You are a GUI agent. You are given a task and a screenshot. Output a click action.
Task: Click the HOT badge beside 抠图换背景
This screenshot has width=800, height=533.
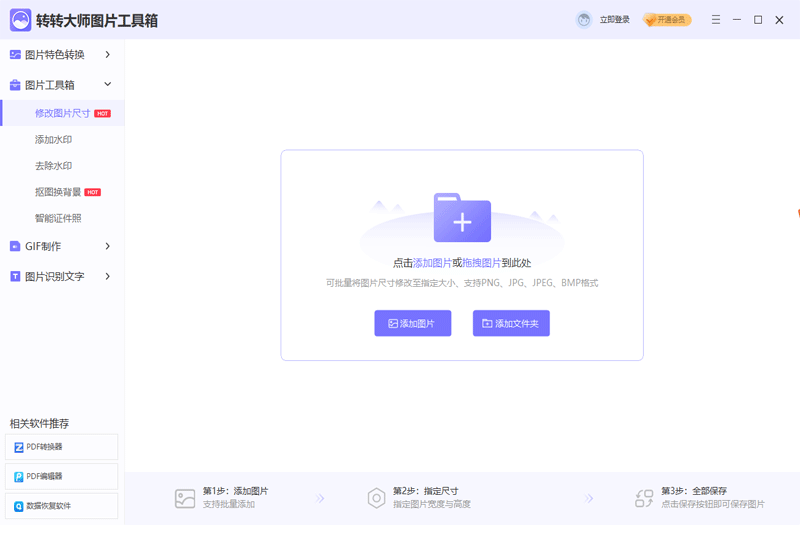92,192
